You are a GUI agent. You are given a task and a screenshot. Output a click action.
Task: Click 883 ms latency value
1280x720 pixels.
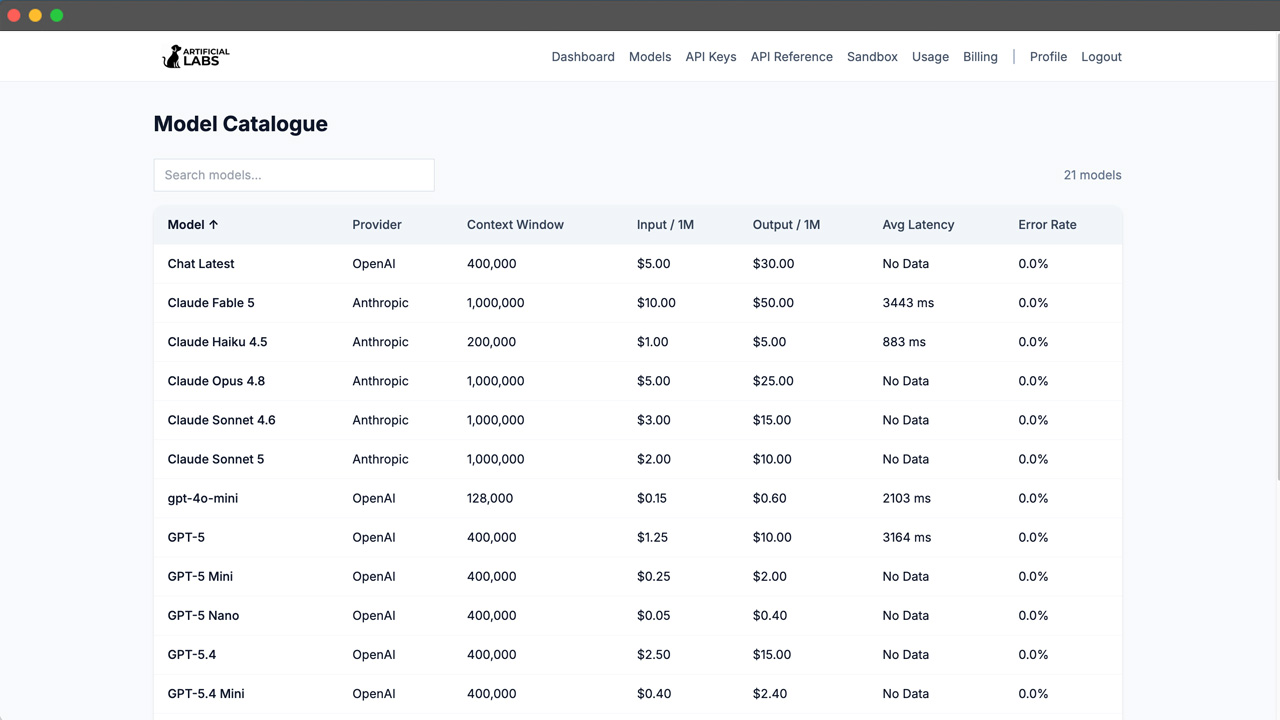(x=904, y=342)
